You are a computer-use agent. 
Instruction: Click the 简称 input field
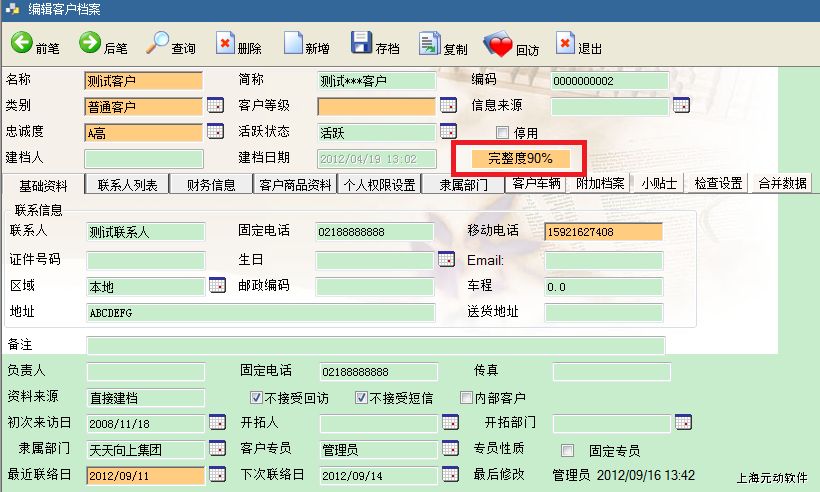pos(376,81)
